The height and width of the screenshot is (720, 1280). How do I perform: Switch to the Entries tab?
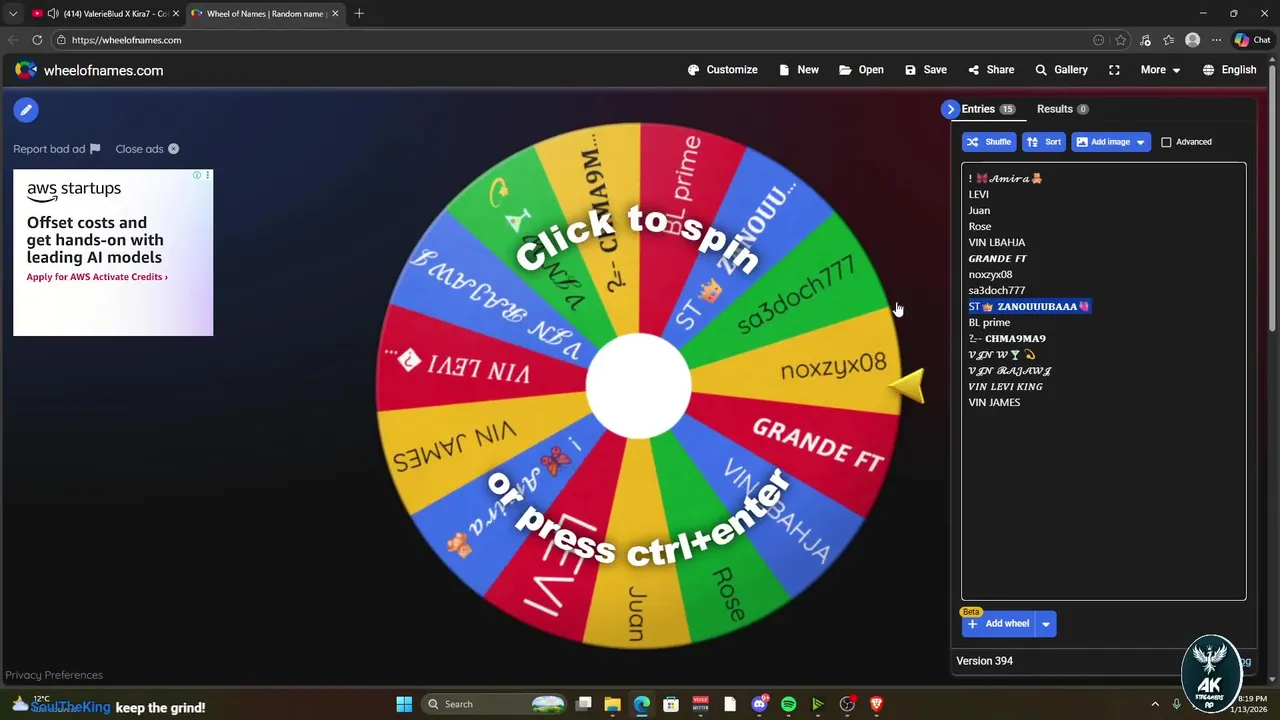click(x=988, y=109)
